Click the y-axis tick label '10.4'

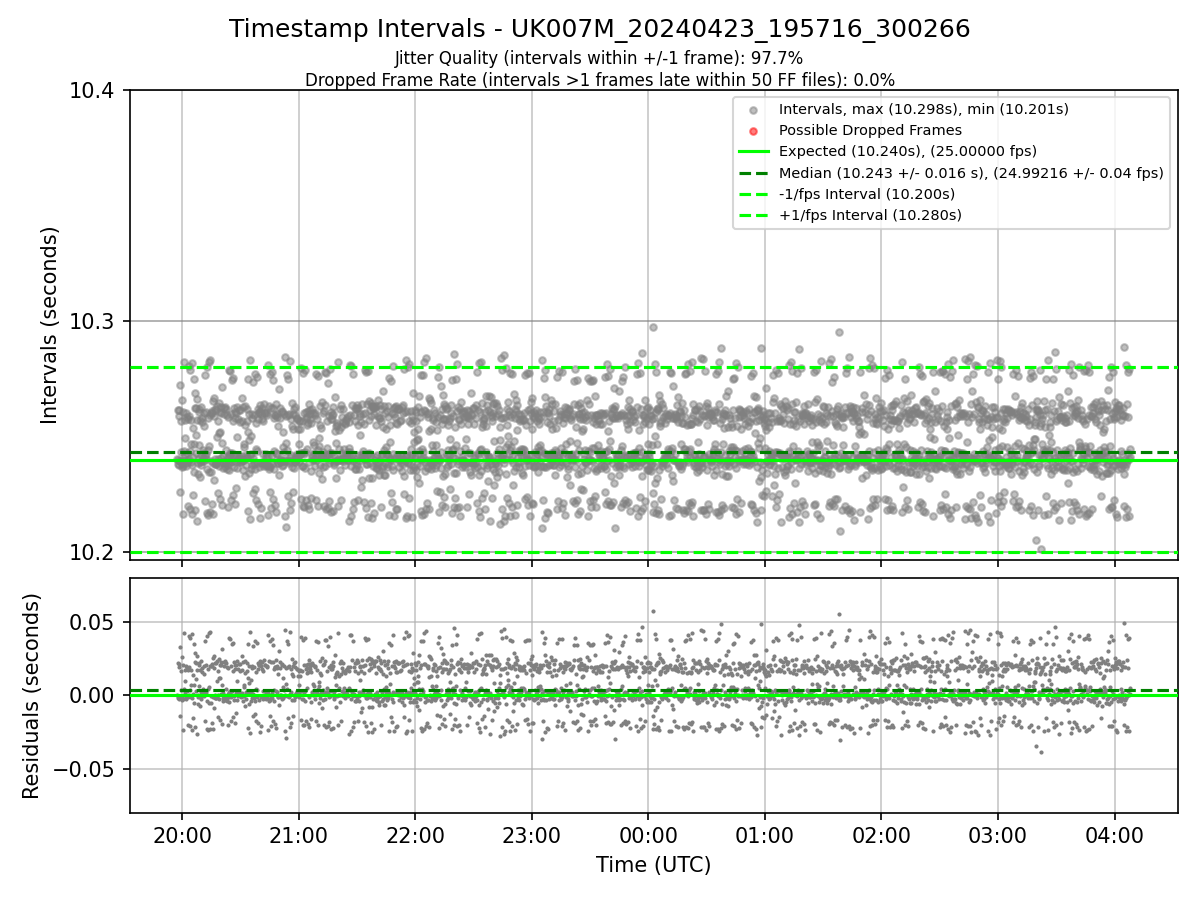pyautogui.click(x=93, y=91)
